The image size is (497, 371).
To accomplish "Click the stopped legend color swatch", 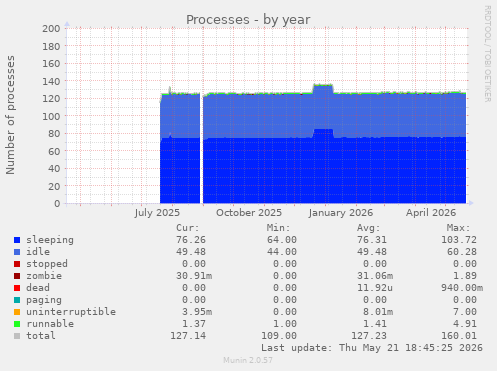I will click(x=17, y=264).
